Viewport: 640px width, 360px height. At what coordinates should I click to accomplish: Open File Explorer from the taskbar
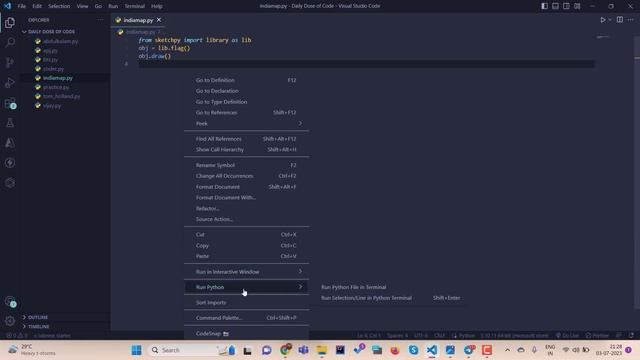(322, 350)
